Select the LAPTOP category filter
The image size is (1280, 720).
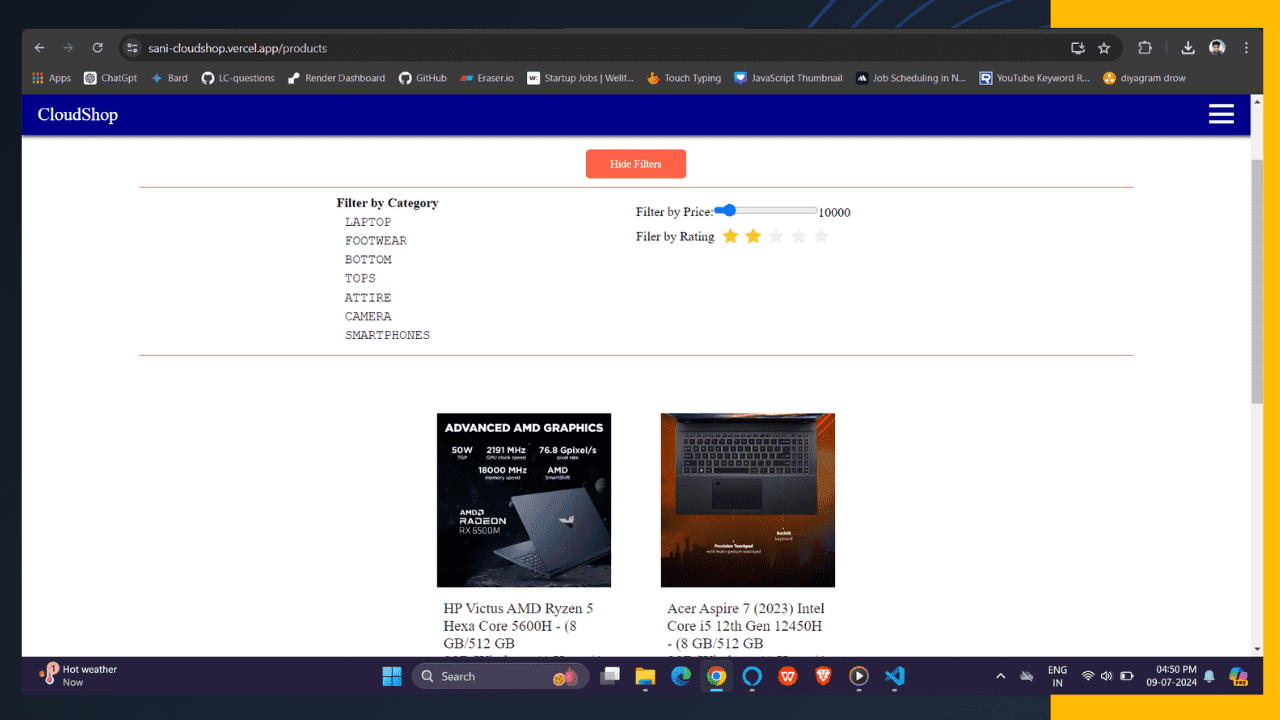367,221
